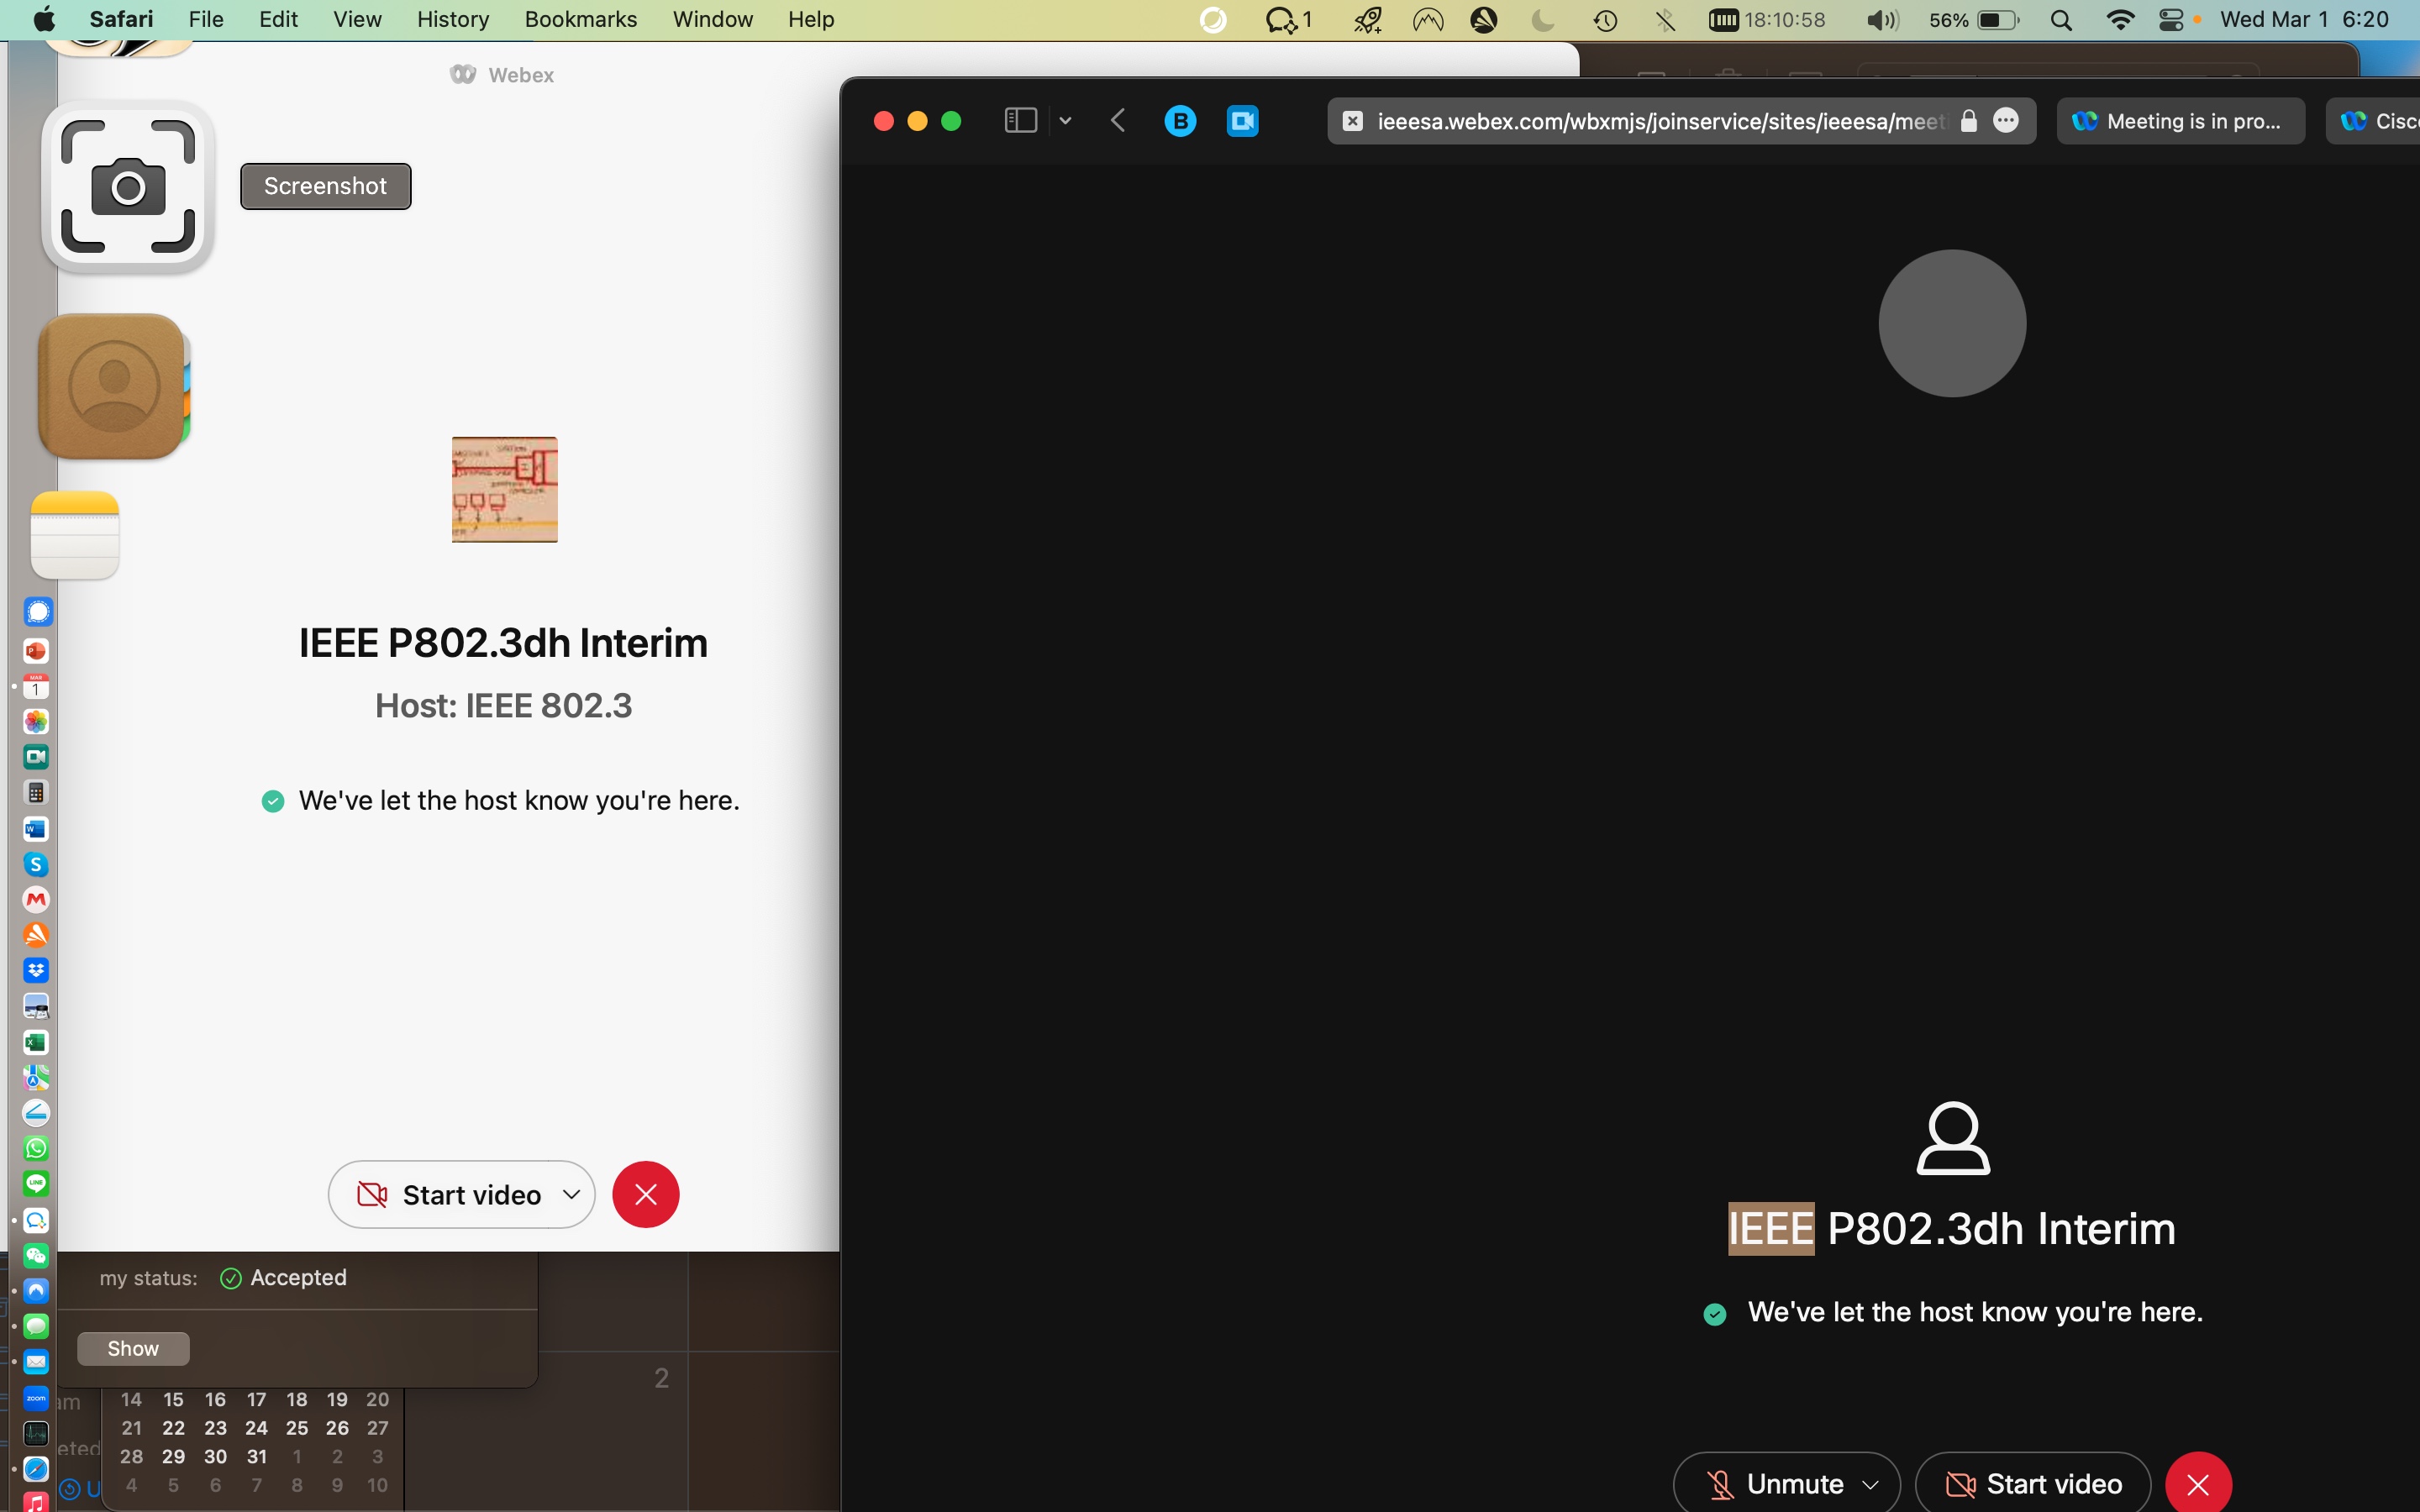Click the Safari compass icon in the Dock
This screenshot has height=1512, width=2420.
[x=36, y=1468]
